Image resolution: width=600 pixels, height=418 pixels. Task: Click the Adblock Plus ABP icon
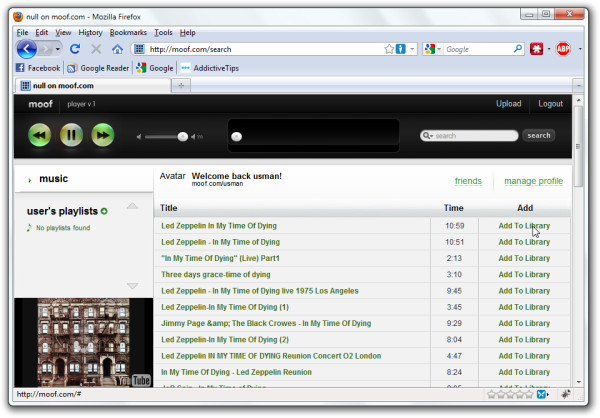coord(563,49)
